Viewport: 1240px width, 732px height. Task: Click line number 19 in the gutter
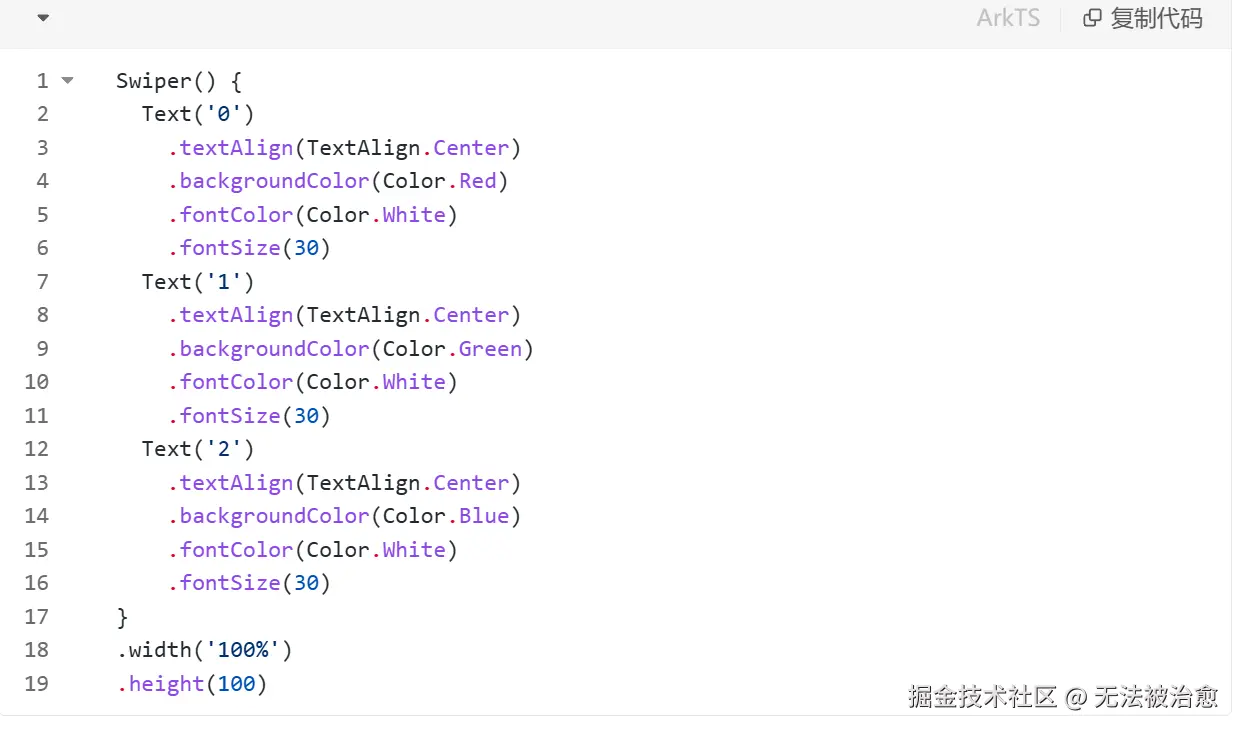[37, 684]
